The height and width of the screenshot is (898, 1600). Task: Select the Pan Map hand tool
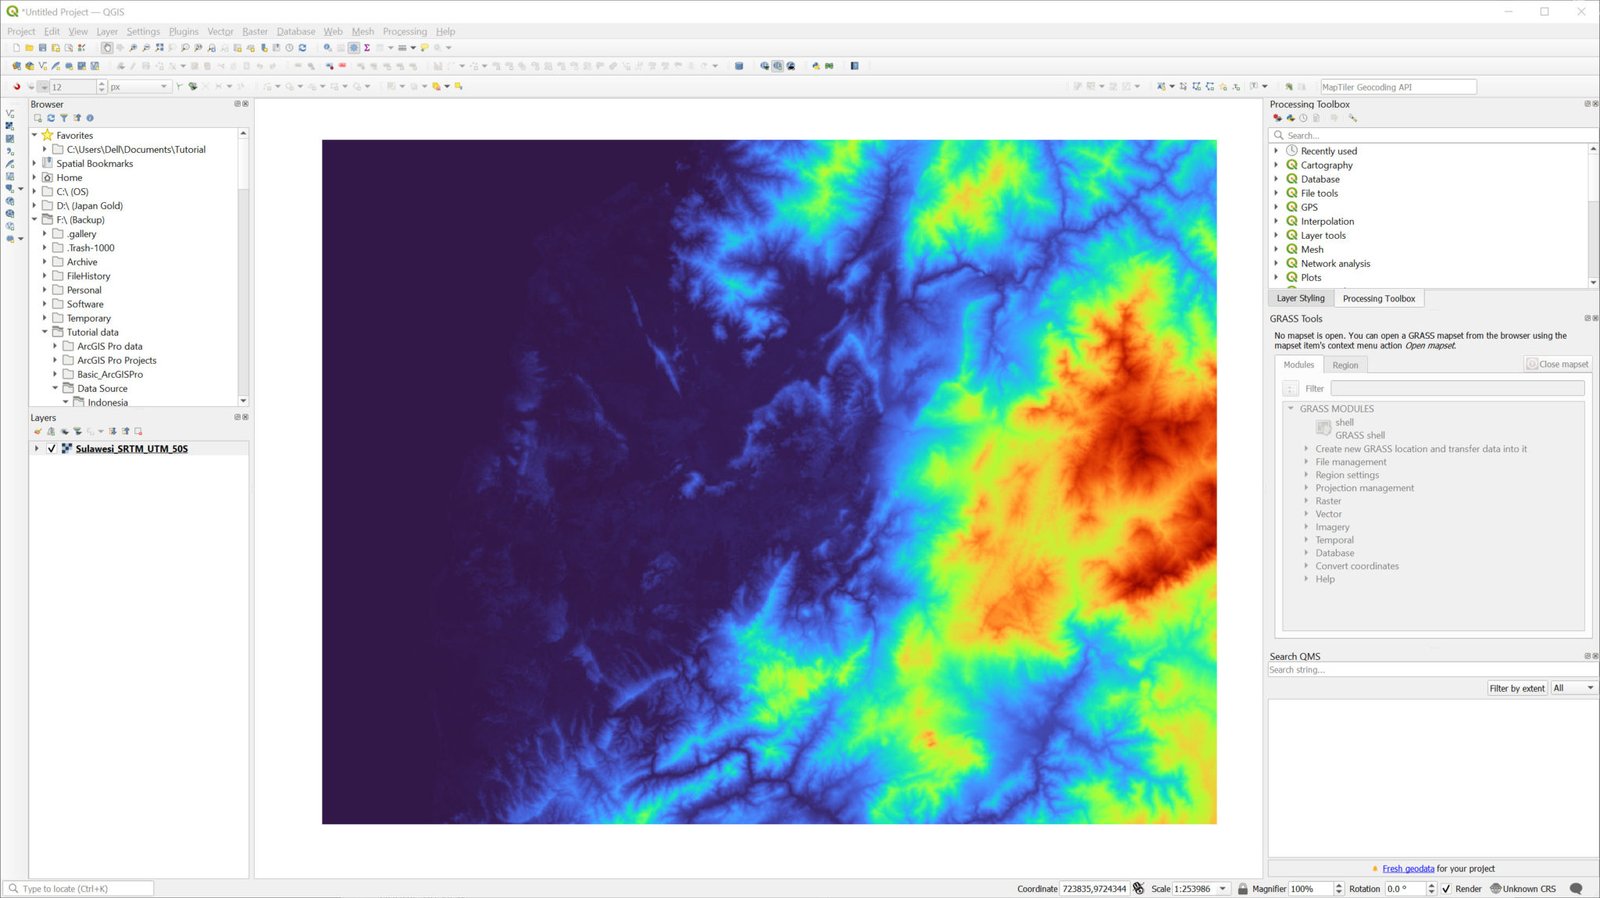107,48
